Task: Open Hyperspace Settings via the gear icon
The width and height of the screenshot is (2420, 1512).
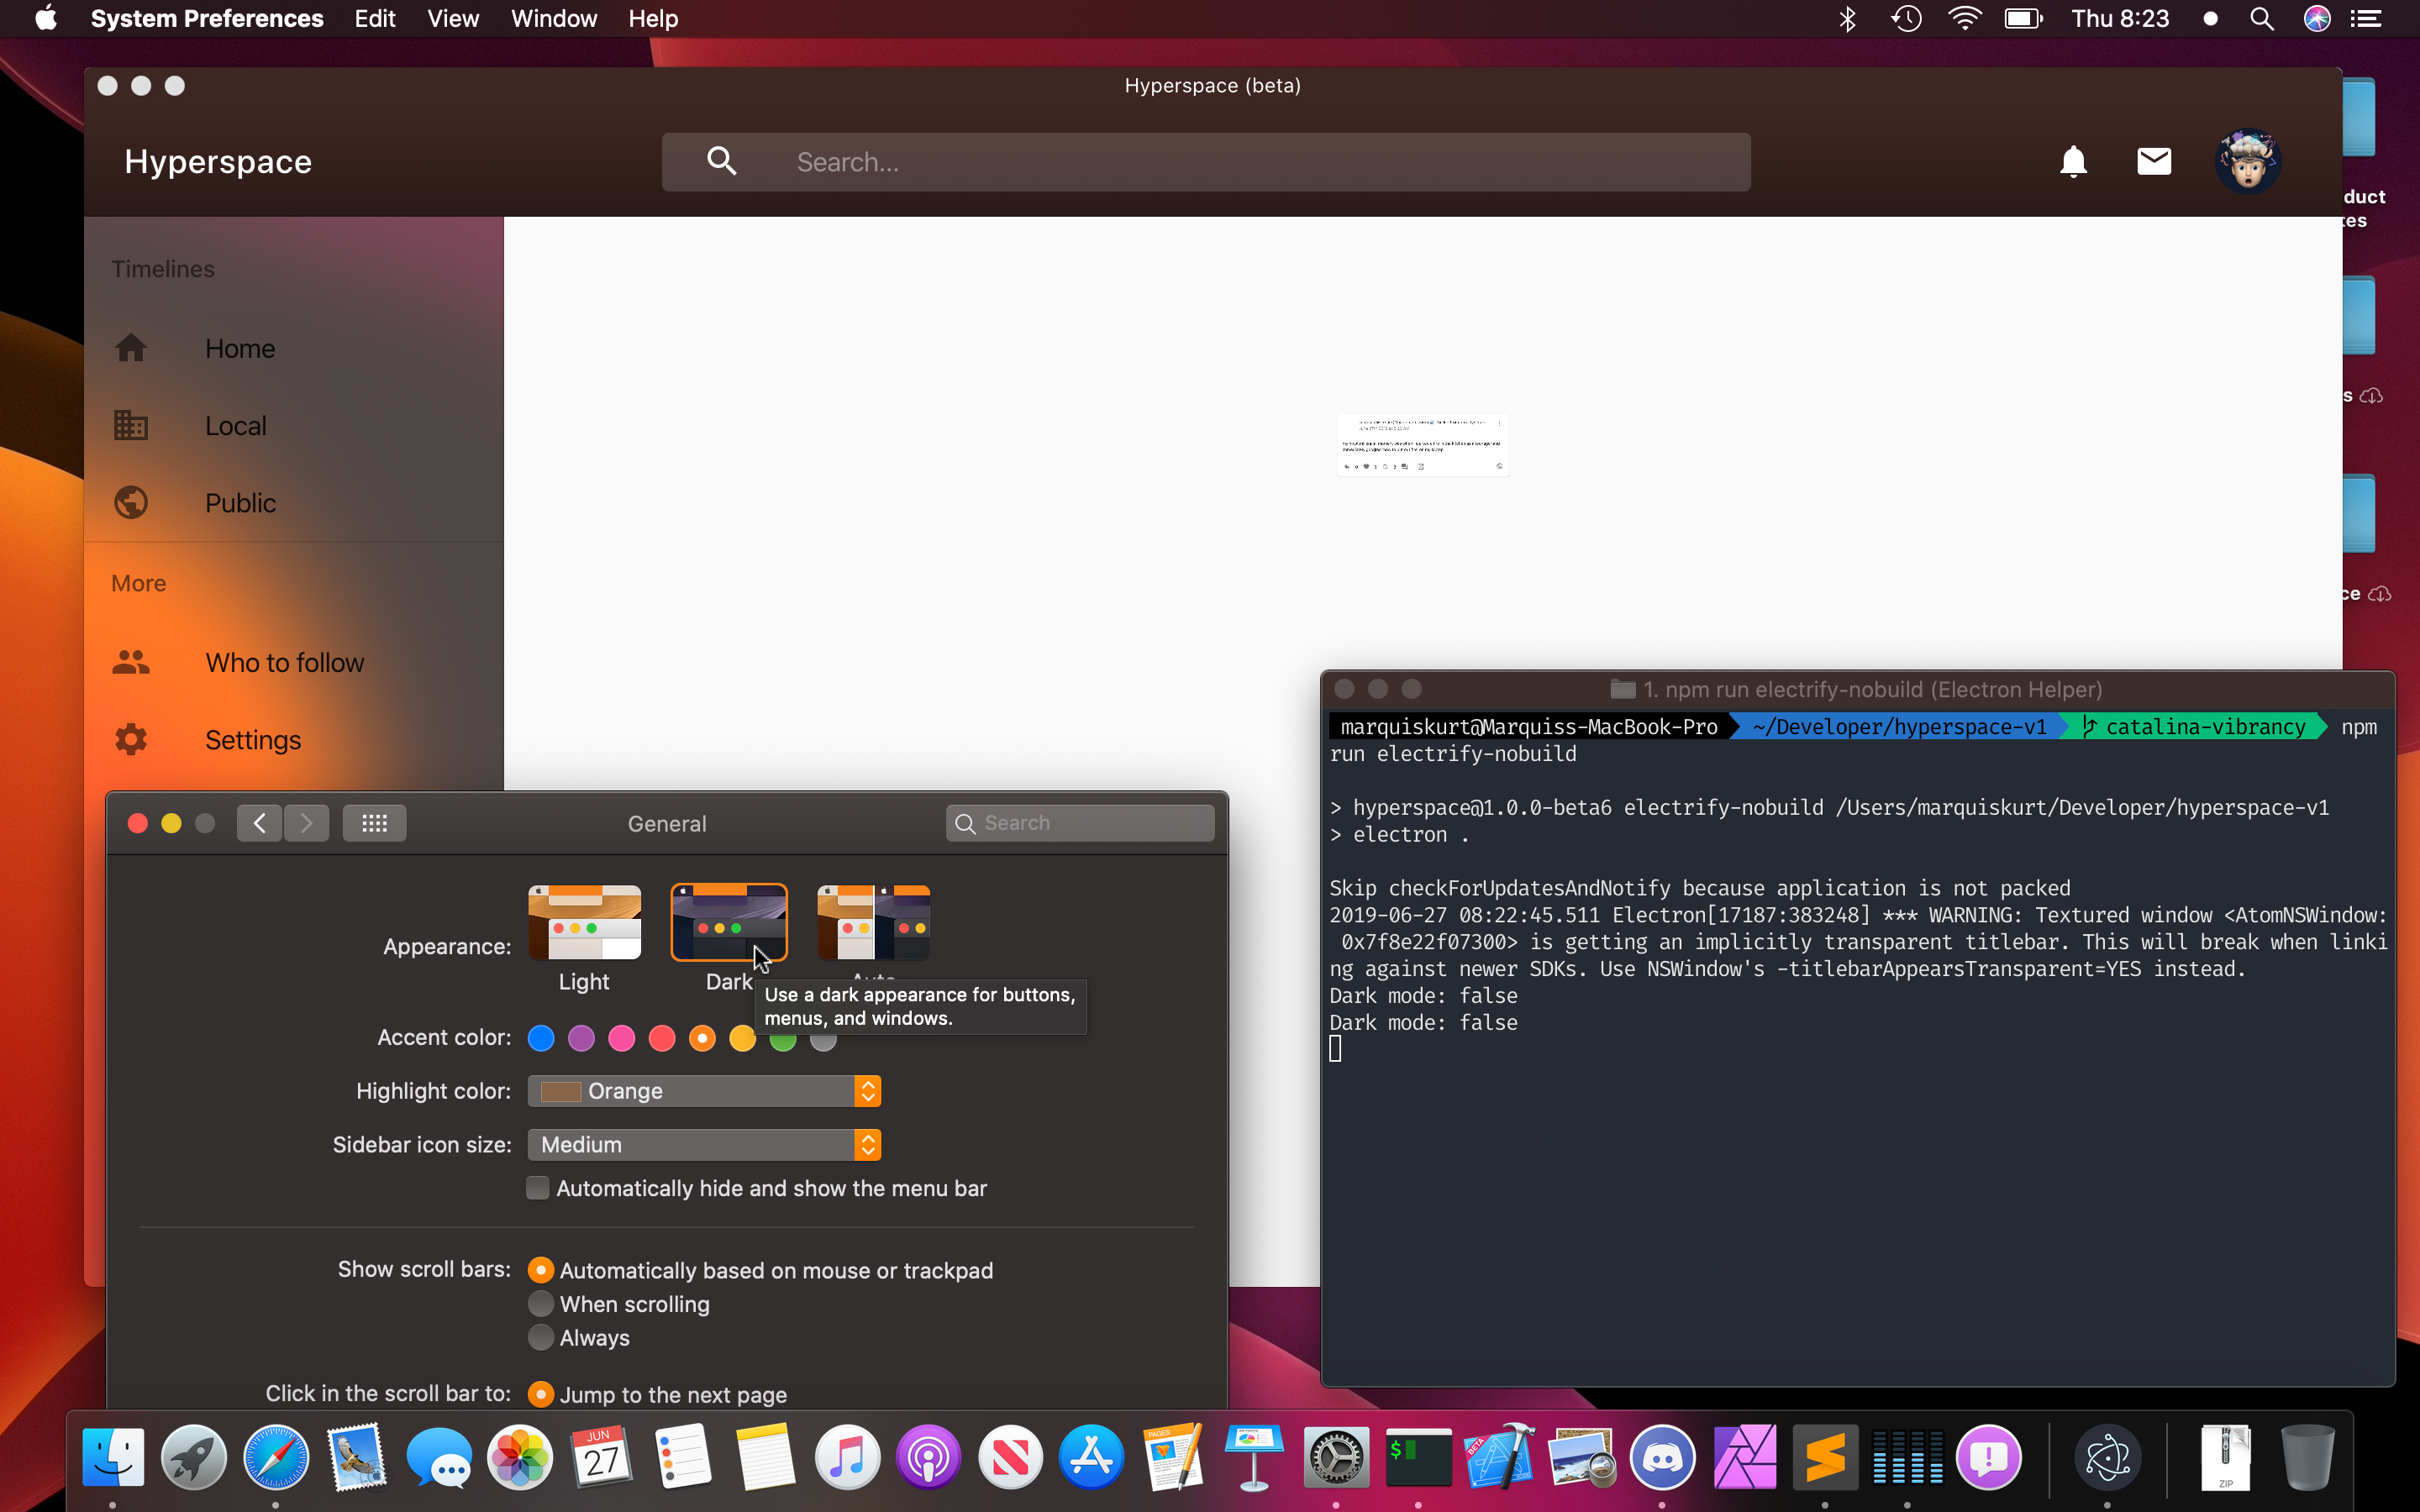Action: (x=131, y=739)
